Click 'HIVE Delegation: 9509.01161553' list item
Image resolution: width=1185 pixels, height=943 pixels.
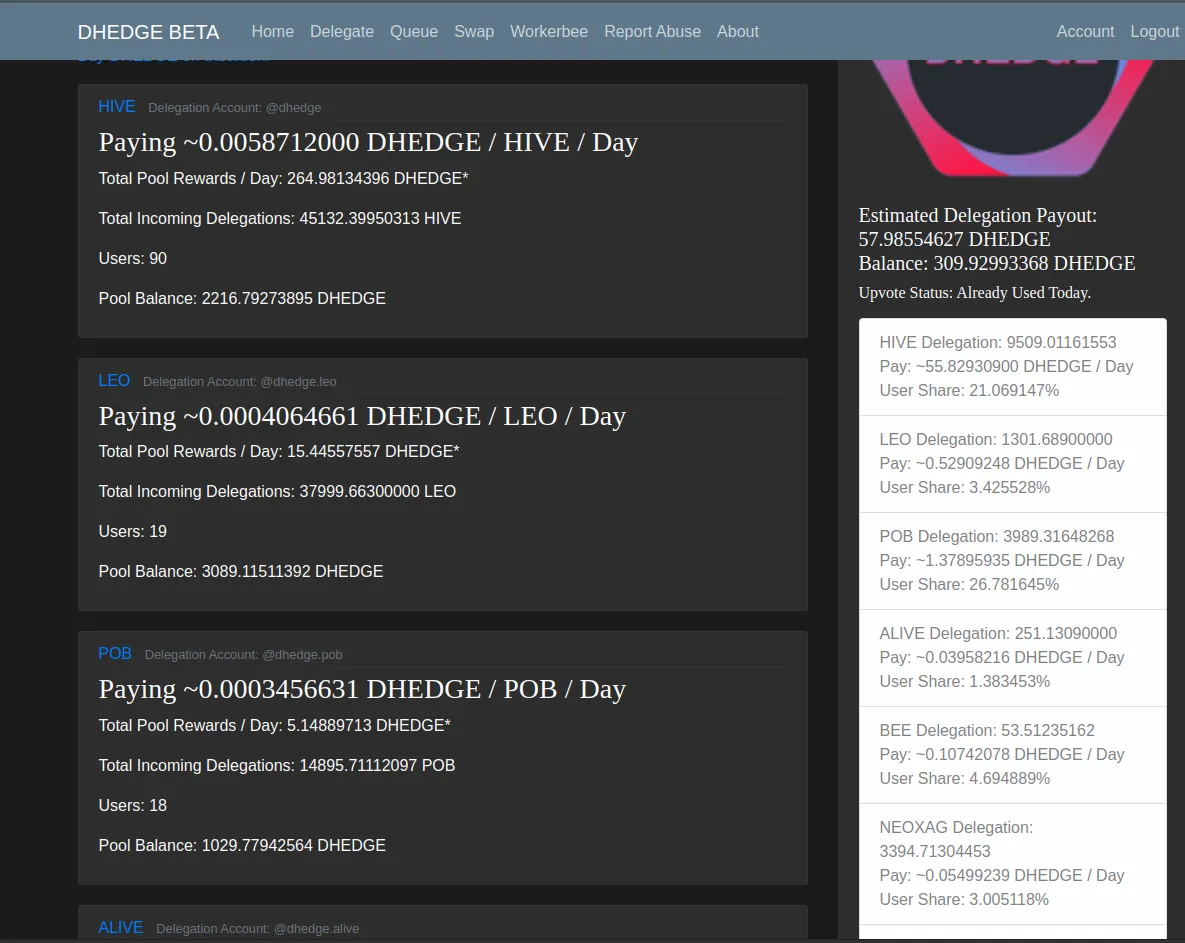click(x=998, y=342)
